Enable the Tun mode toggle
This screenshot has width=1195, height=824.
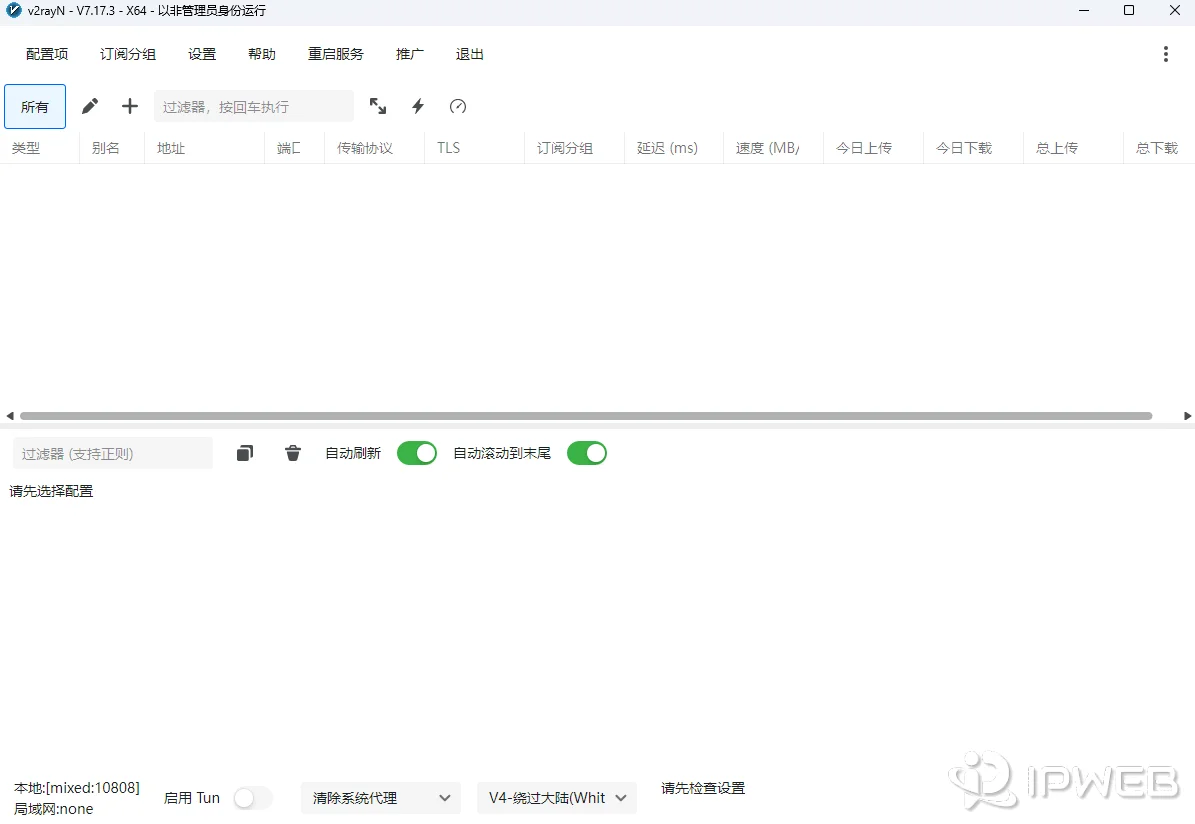pos(252,798)
